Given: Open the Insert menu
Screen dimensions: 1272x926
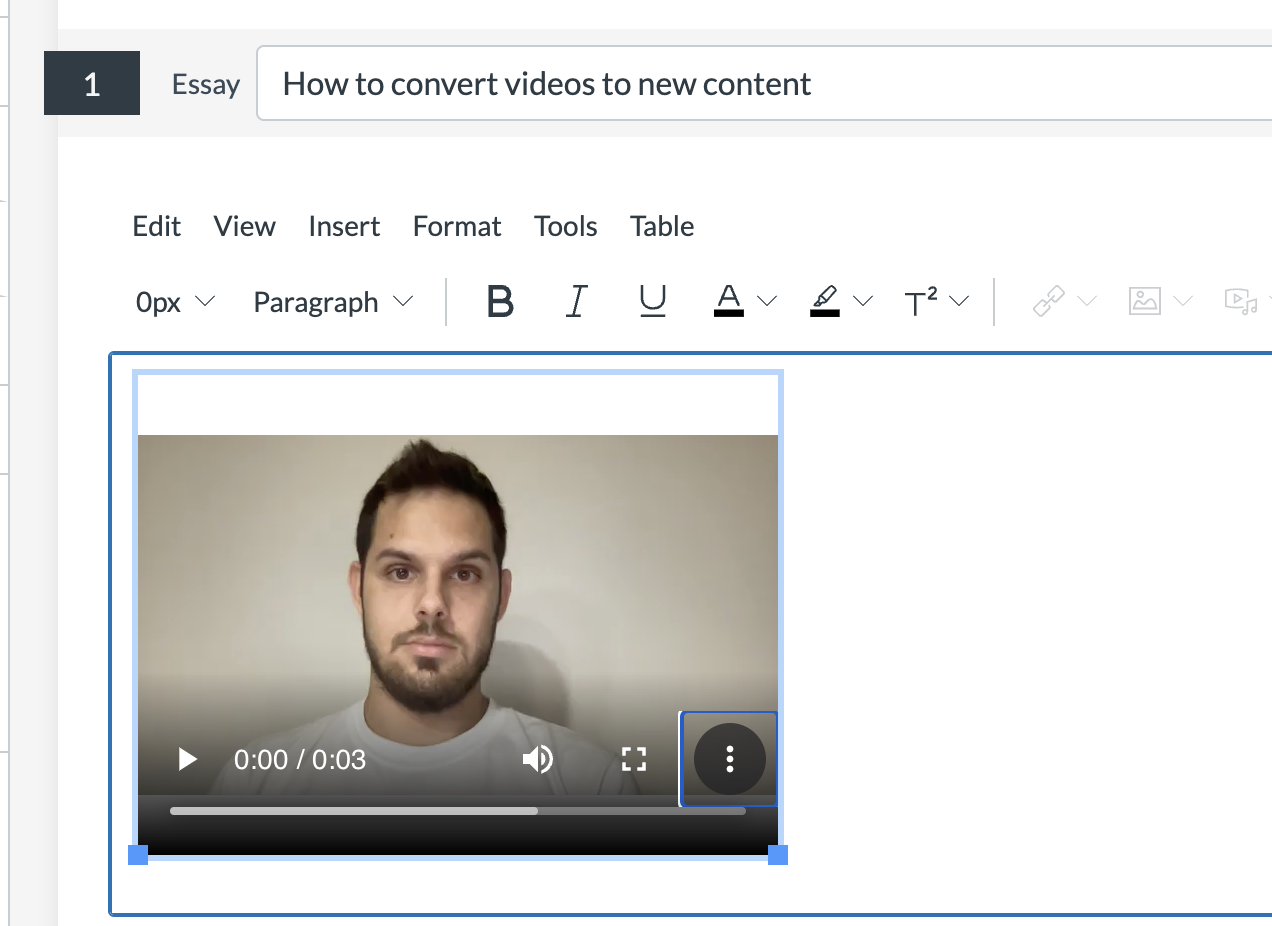Looking at the screenshot, I should coord(344,226).
